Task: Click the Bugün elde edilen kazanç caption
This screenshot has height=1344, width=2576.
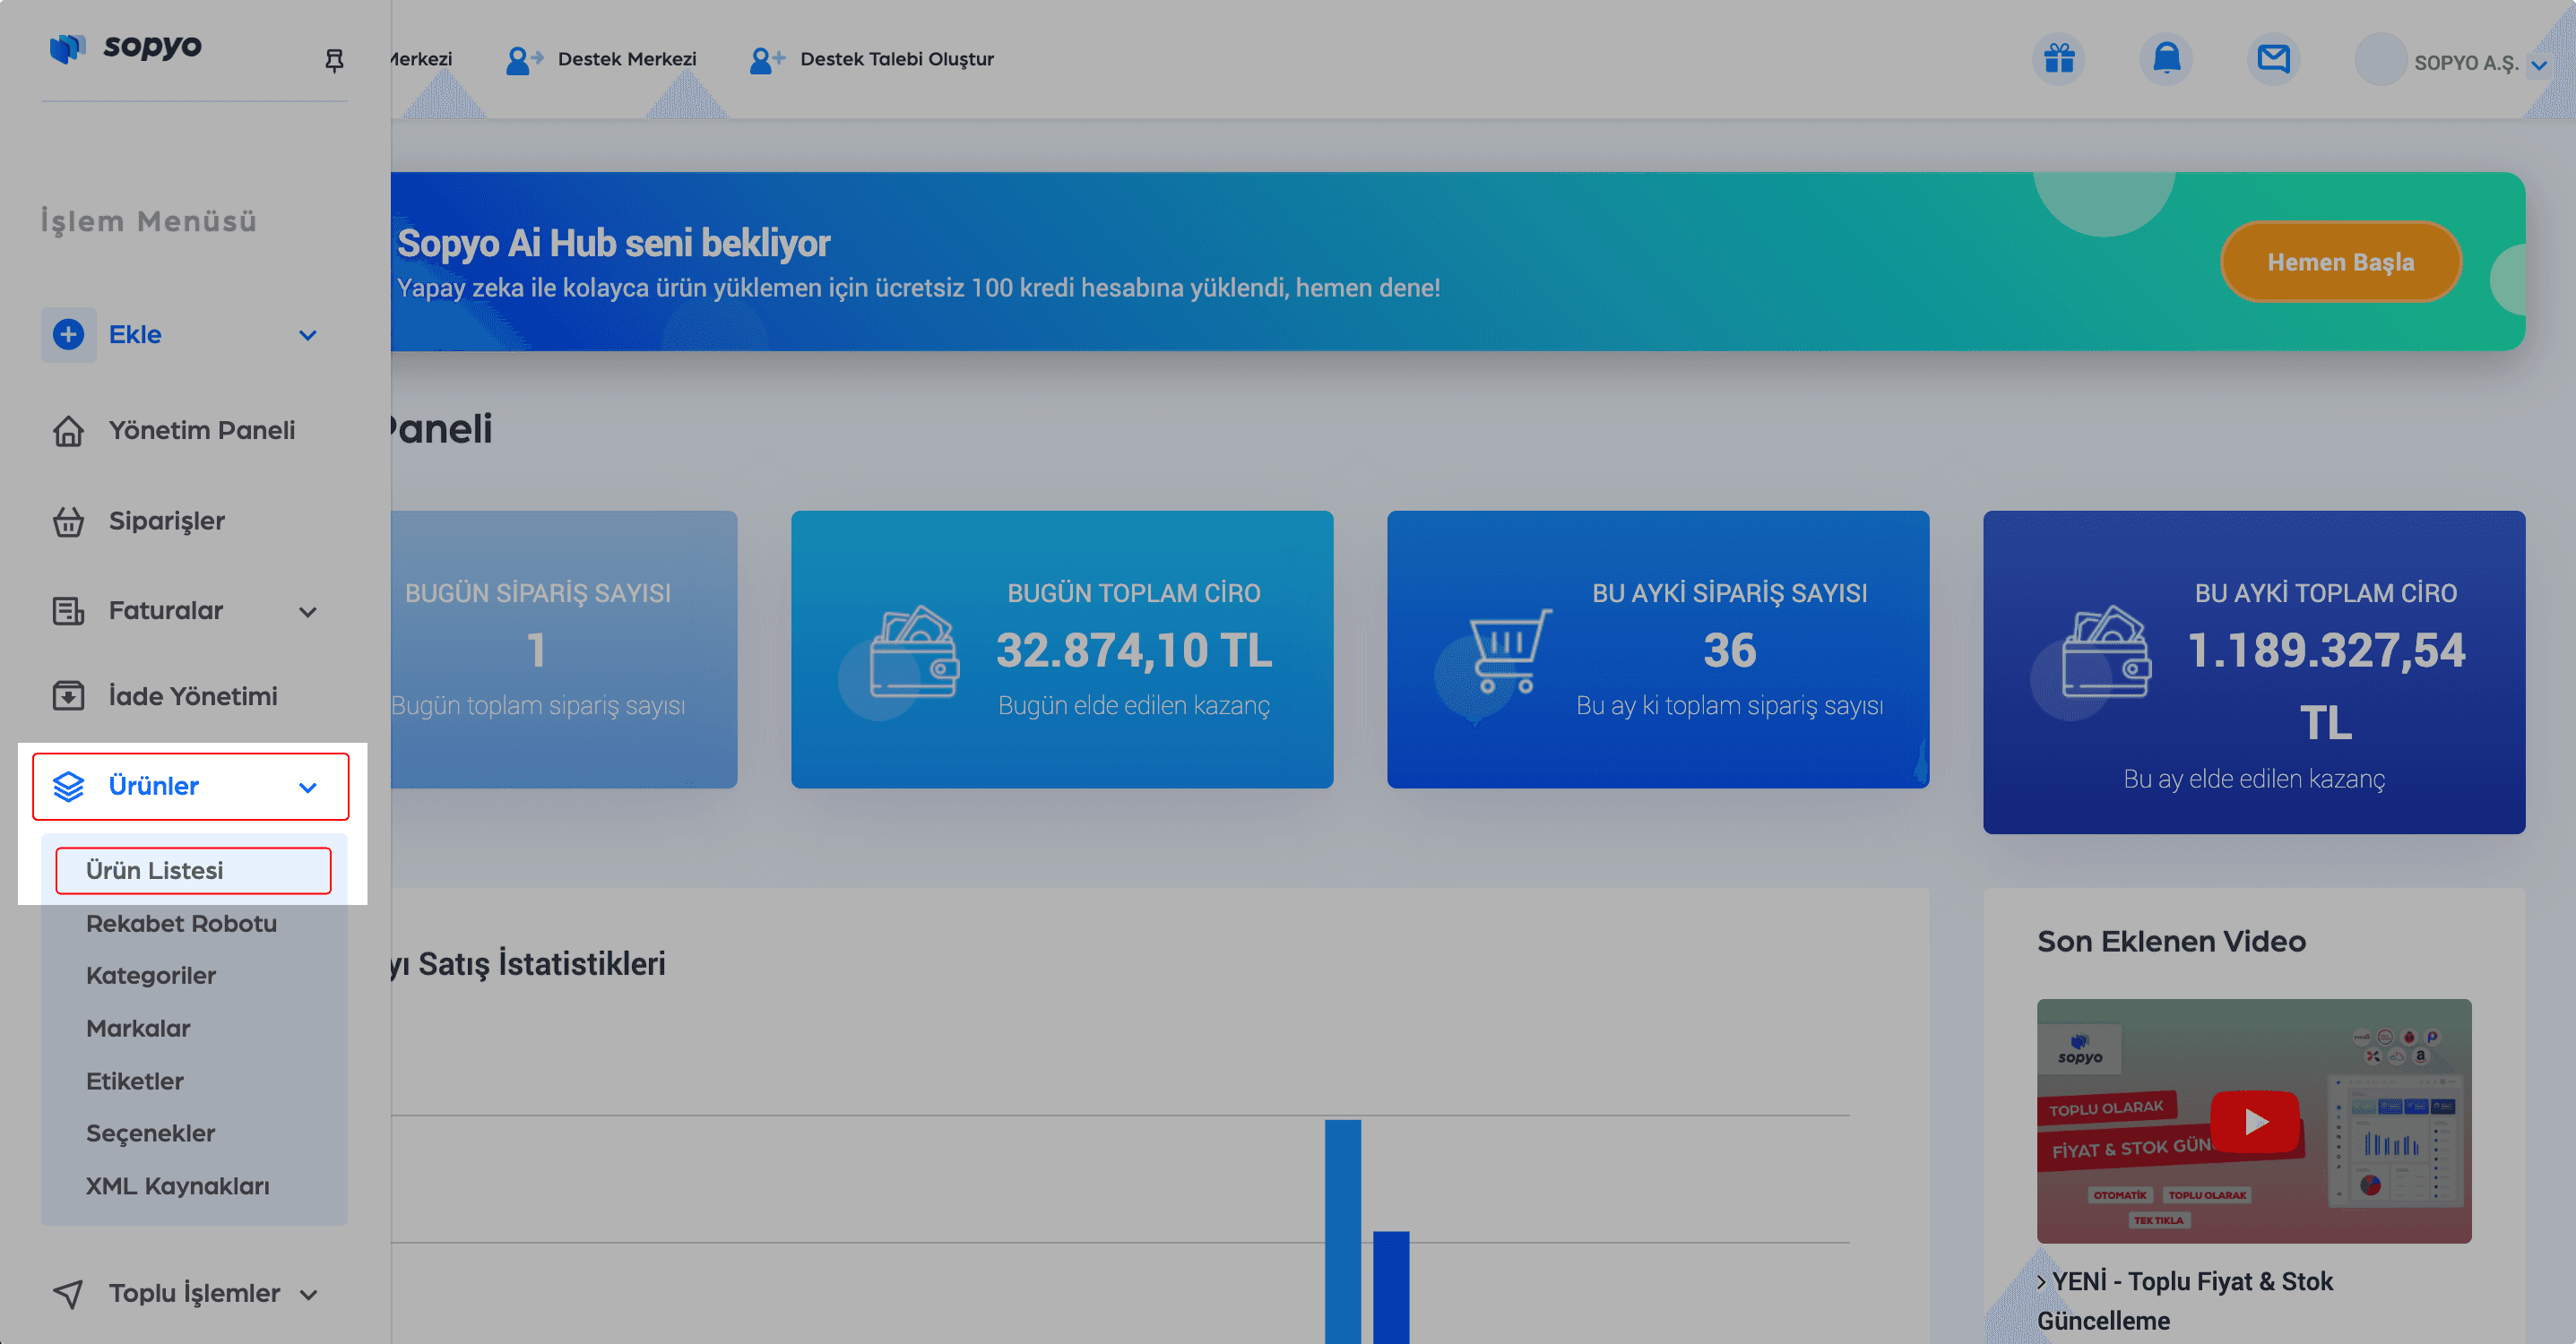Action: (1134, 705)
